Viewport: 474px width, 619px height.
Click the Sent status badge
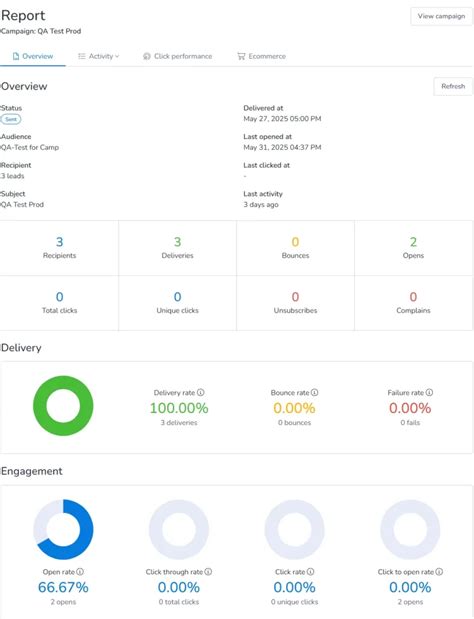11,119
